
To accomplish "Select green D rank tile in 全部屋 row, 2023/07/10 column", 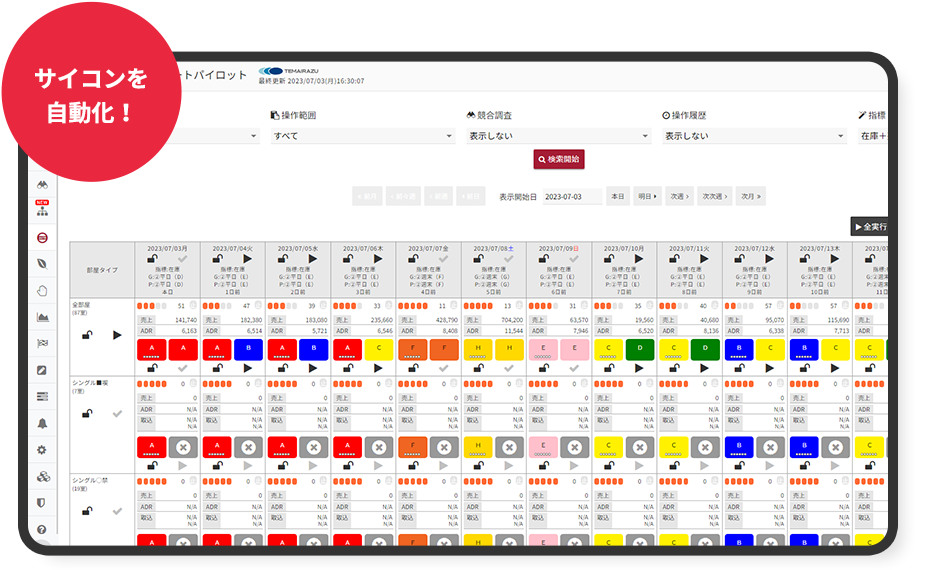I will coord(640,349).
